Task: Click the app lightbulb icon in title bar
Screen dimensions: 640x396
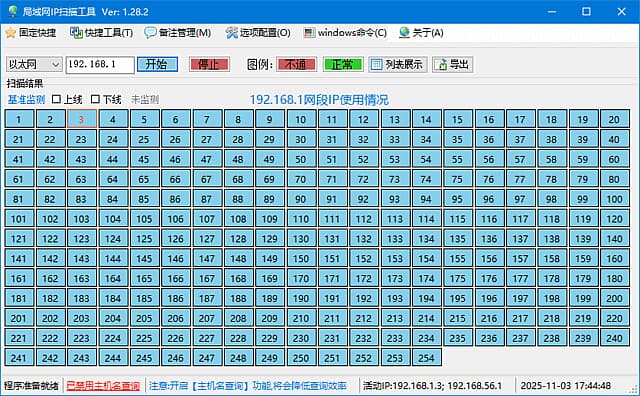Action: click(13, 11)
